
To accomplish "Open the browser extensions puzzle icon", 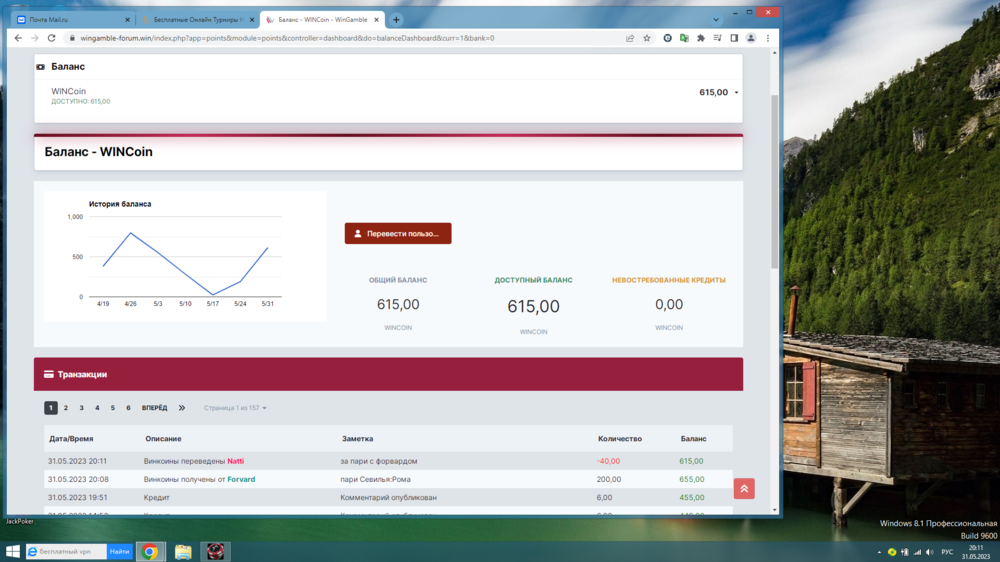I will [701, 38].
